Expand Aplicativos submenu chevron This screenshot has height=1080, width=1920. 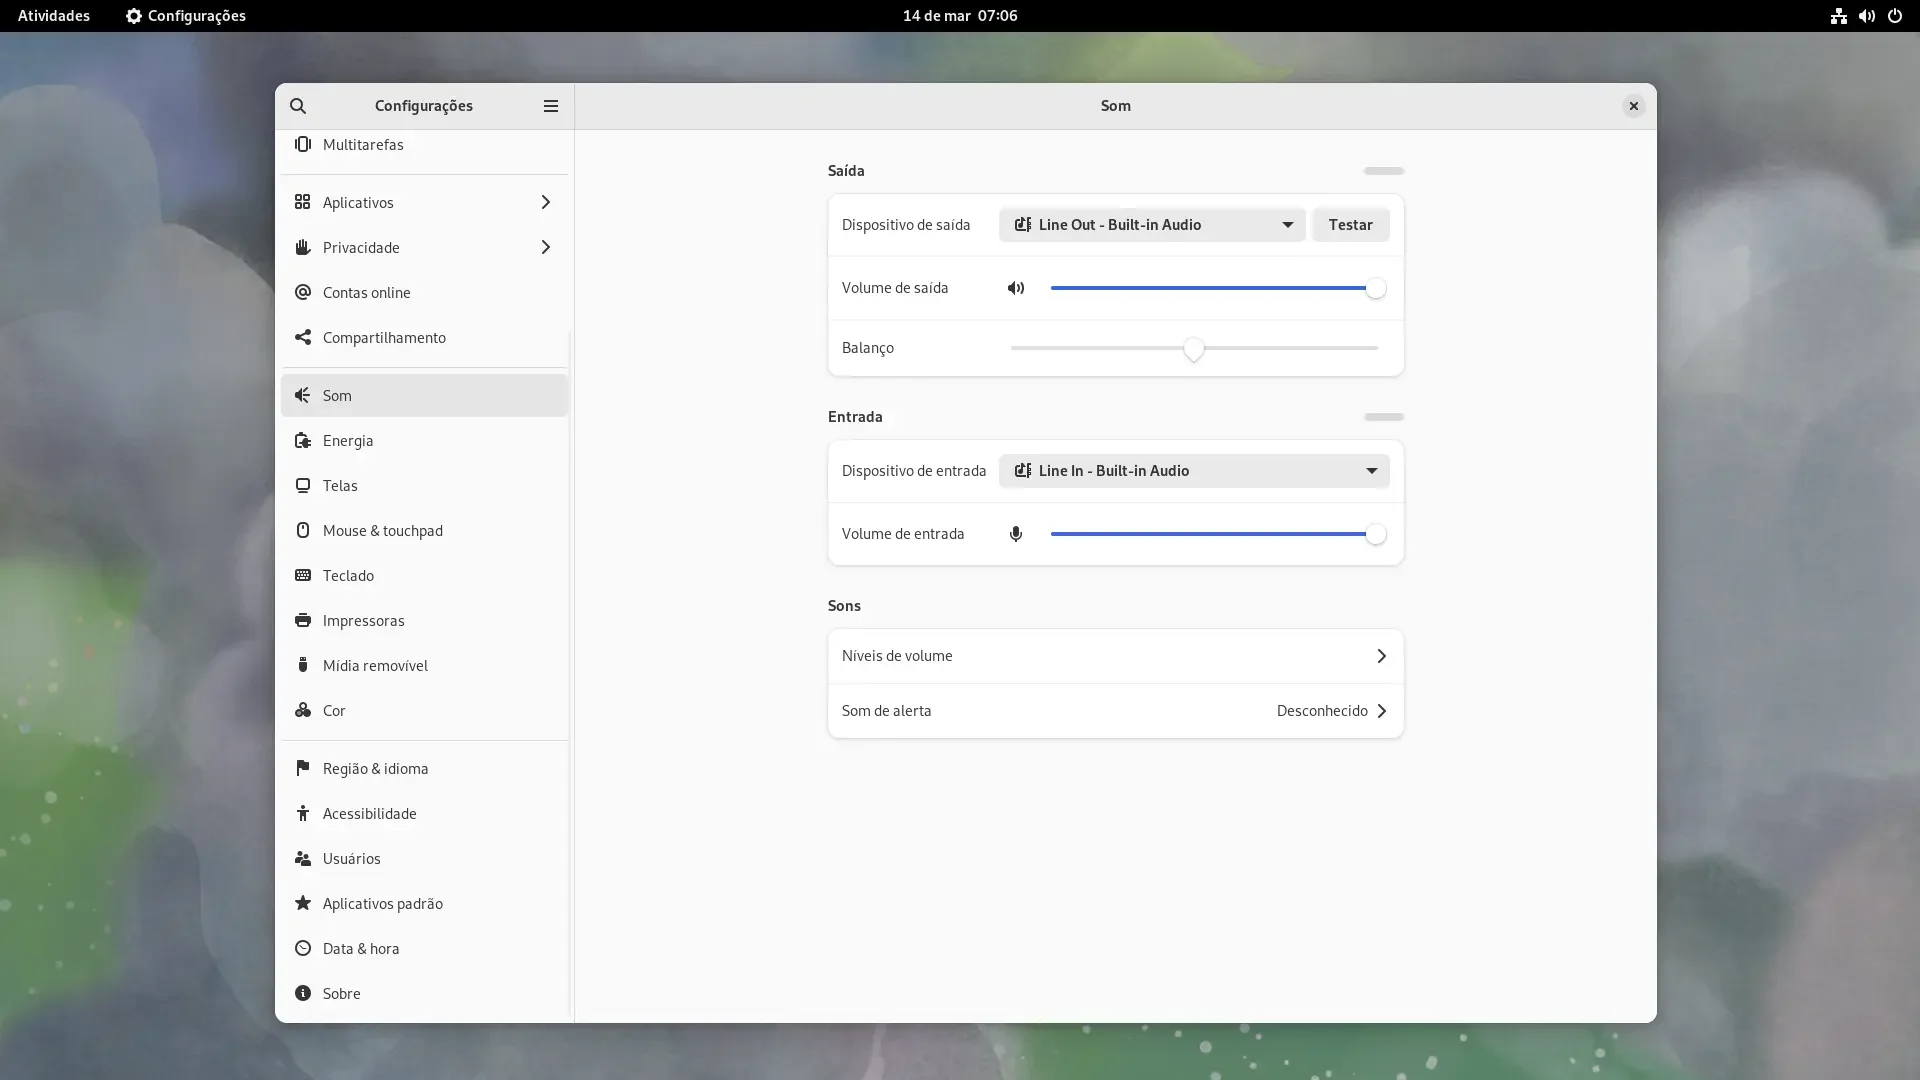pos(545,202)
